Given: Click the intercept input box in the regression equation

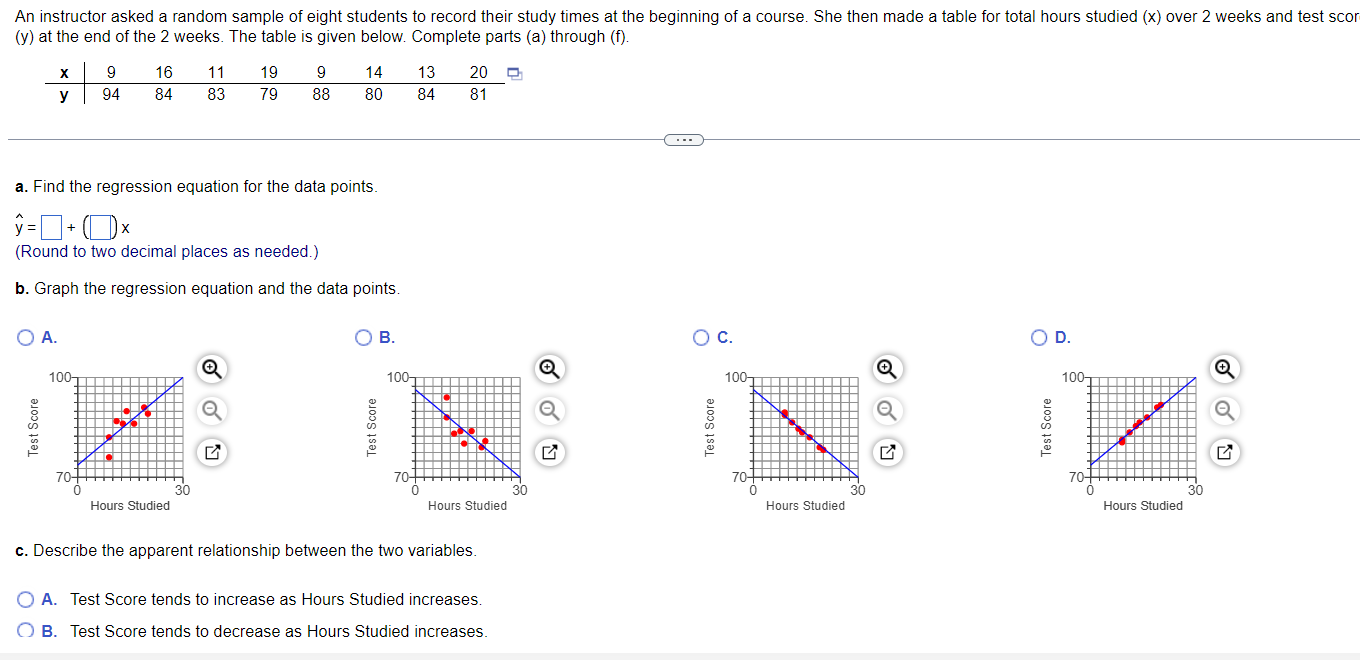Looking at the screenshot, I should (50, 227).
